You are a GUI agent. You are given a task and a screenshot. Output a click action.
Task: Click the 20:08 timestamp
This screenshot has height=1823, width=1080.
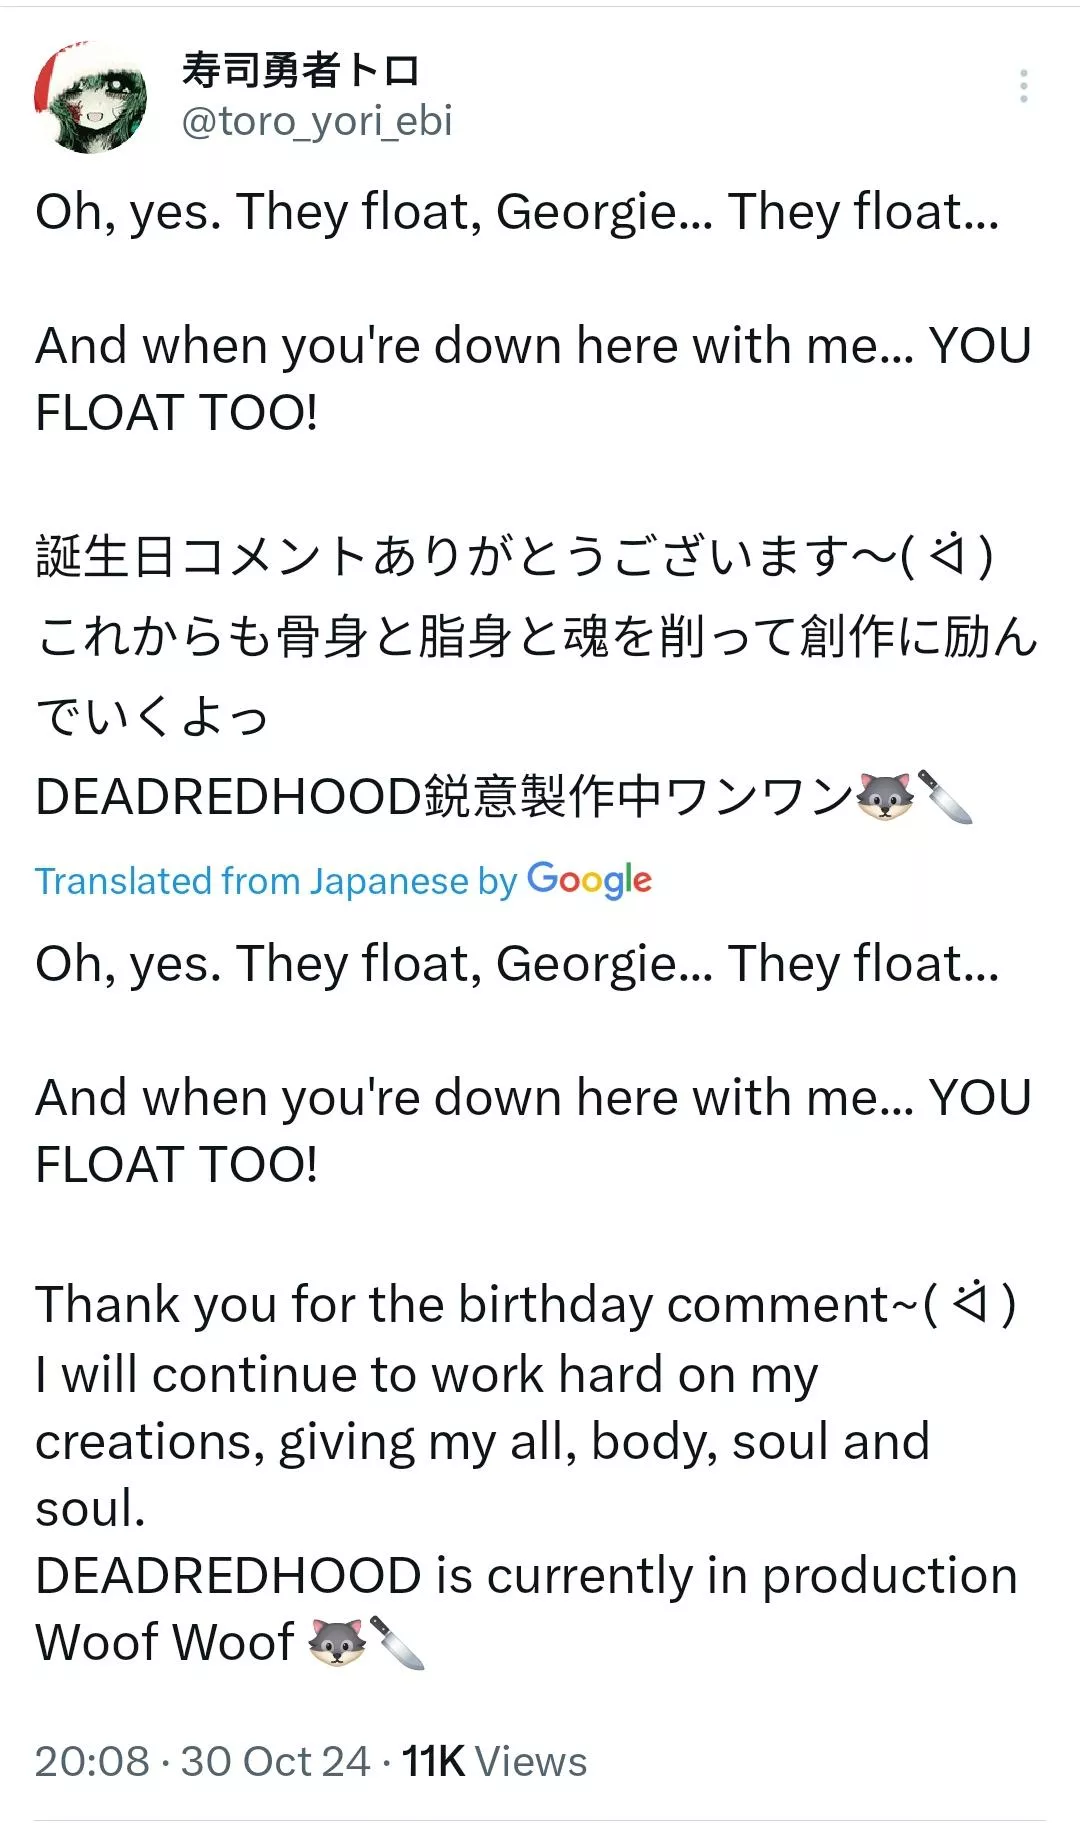[x=92, y=1761]
